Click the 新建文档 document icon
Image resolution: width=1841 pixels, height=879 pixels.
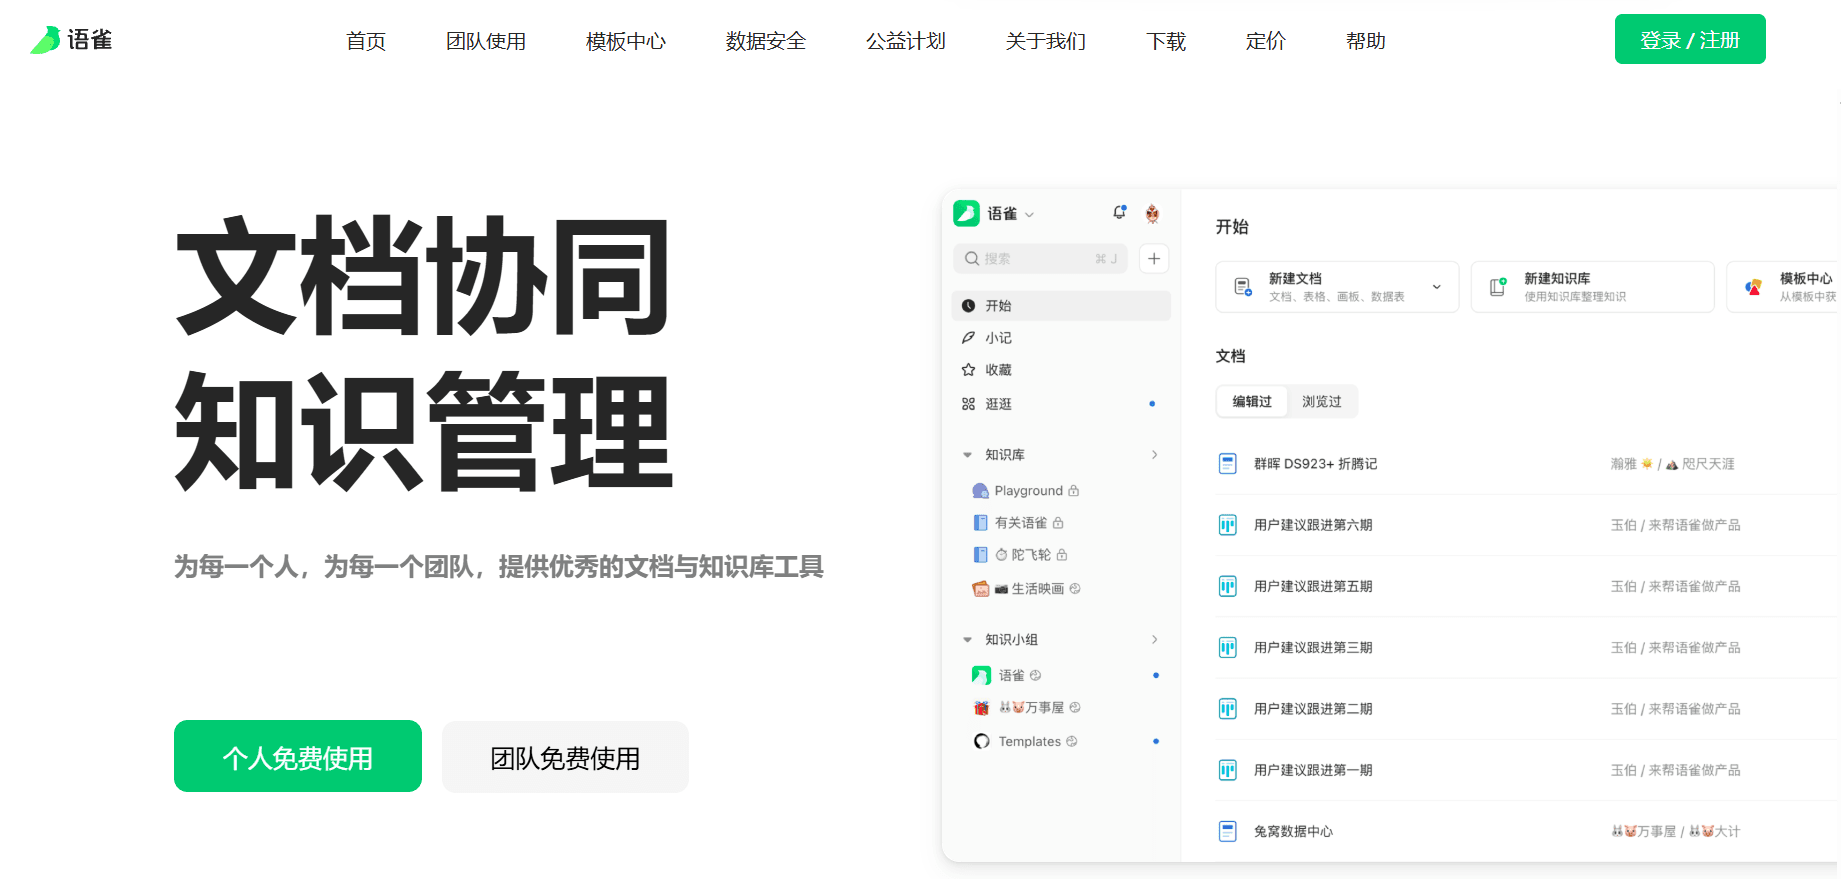1243,287
